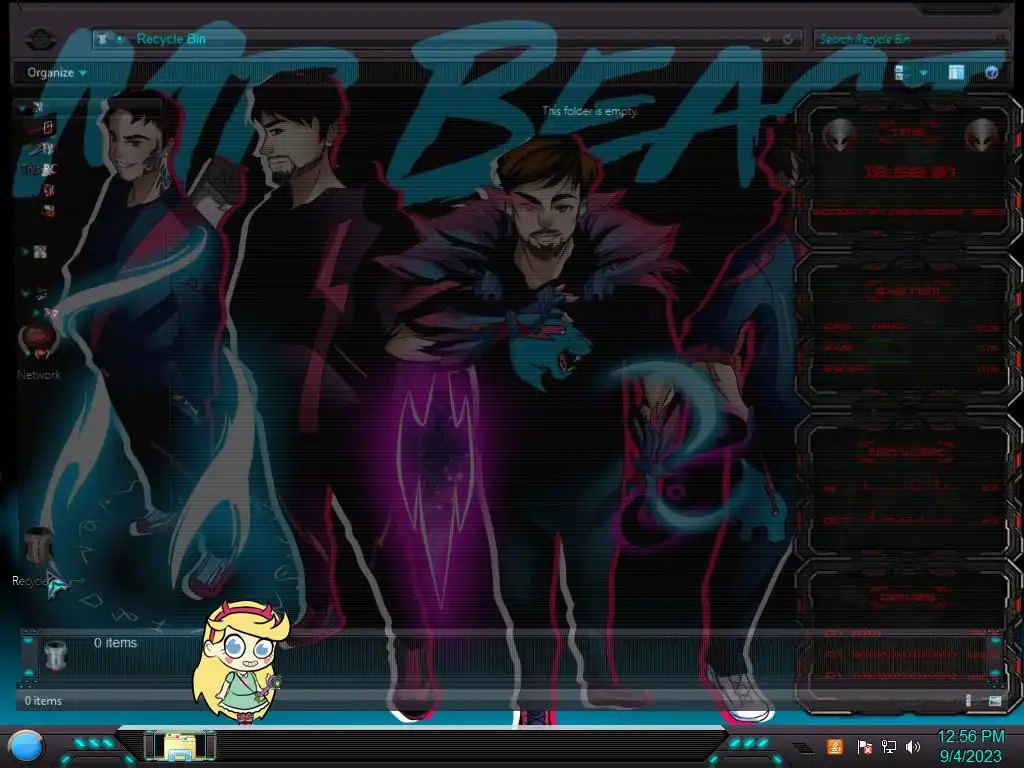Toggle the preview pane
The width and height of the screenshot is (1024, 768).
[956, 72]
